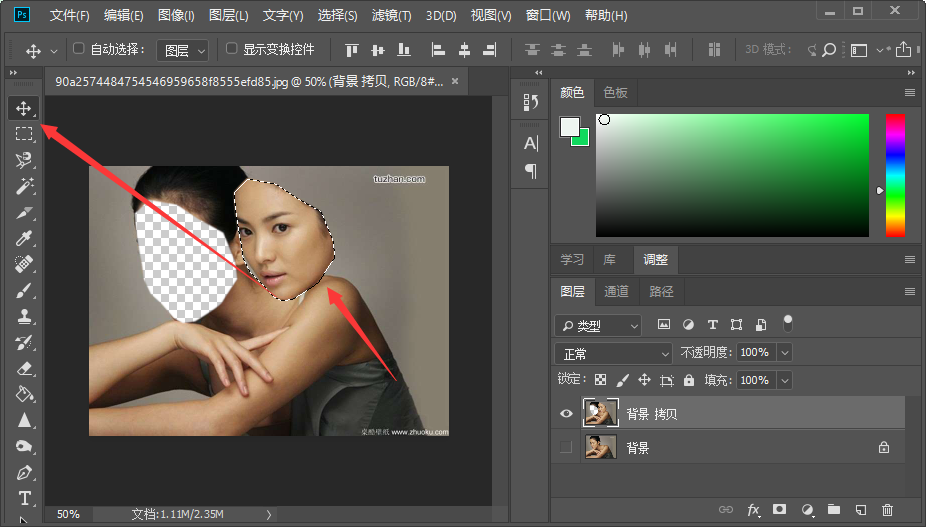Filter layers for type layers
926x527 pixels.
713,324
